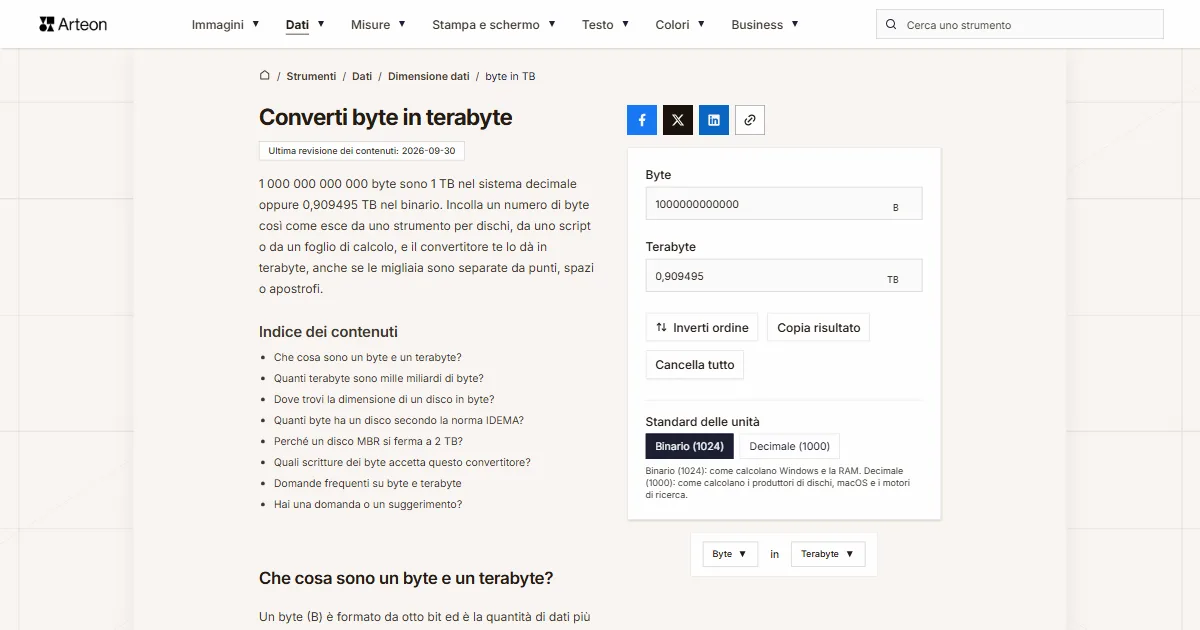This screenshot has width=1200, height=630.
Task: Click the 'Converti byte in terabyte' heading
Action: pos(386,117)
